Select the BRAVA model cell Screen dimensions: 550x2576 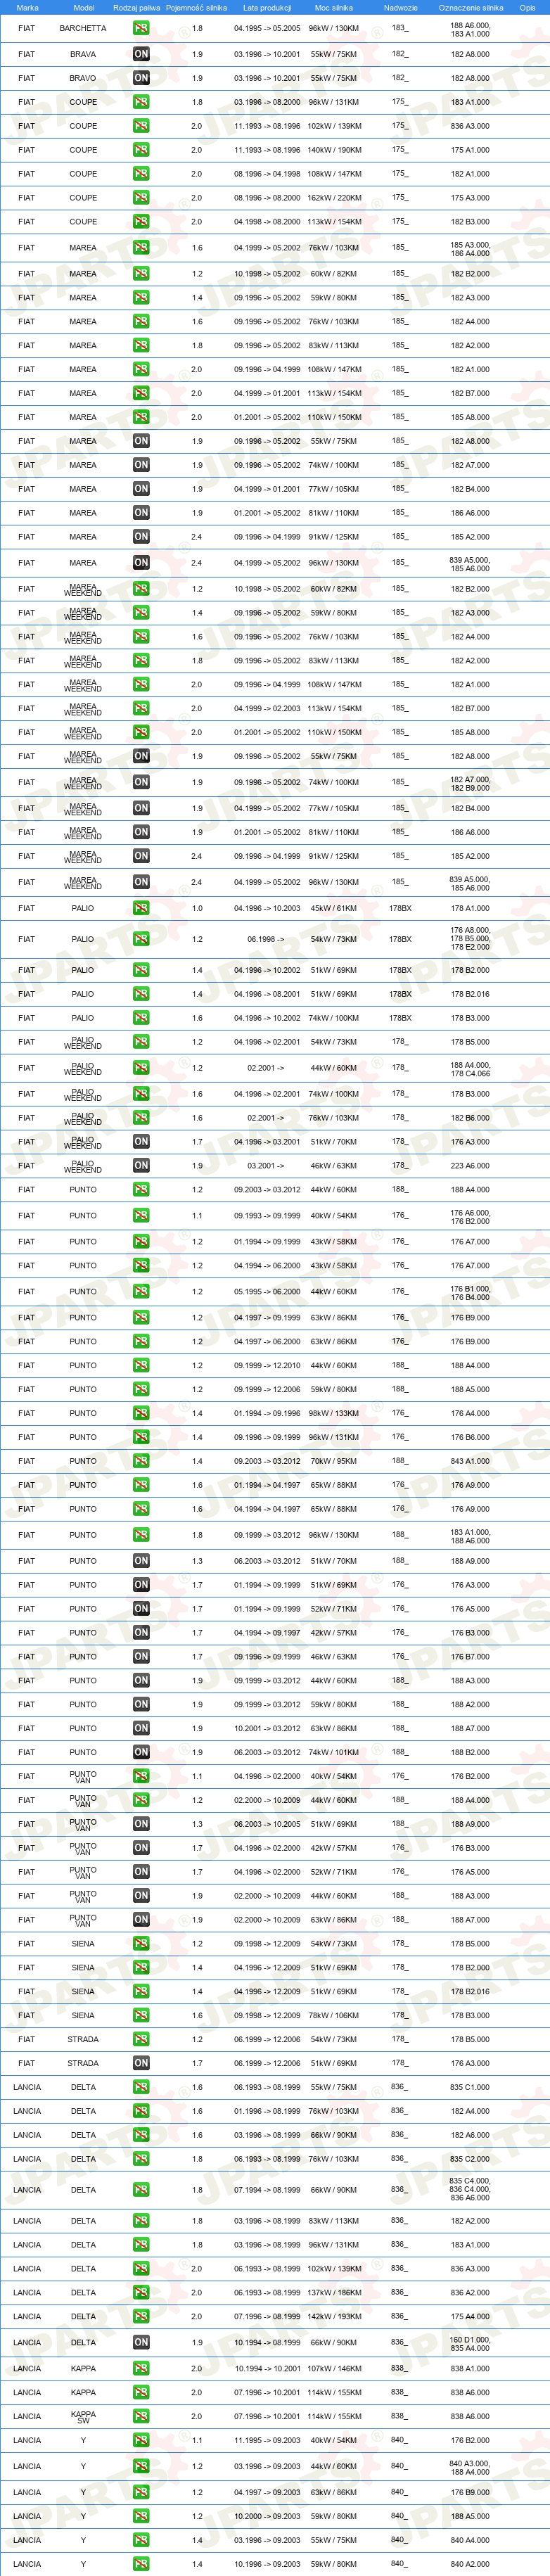click(83, 54)
